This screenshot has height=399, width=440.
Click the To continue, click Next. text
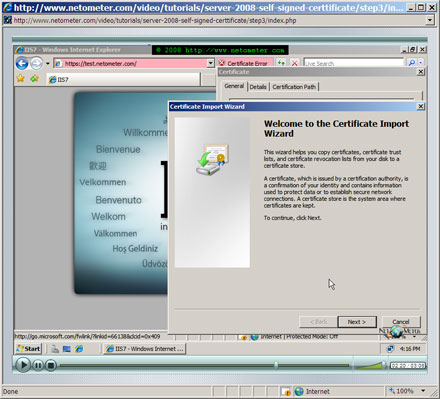[x=293, y=218]
